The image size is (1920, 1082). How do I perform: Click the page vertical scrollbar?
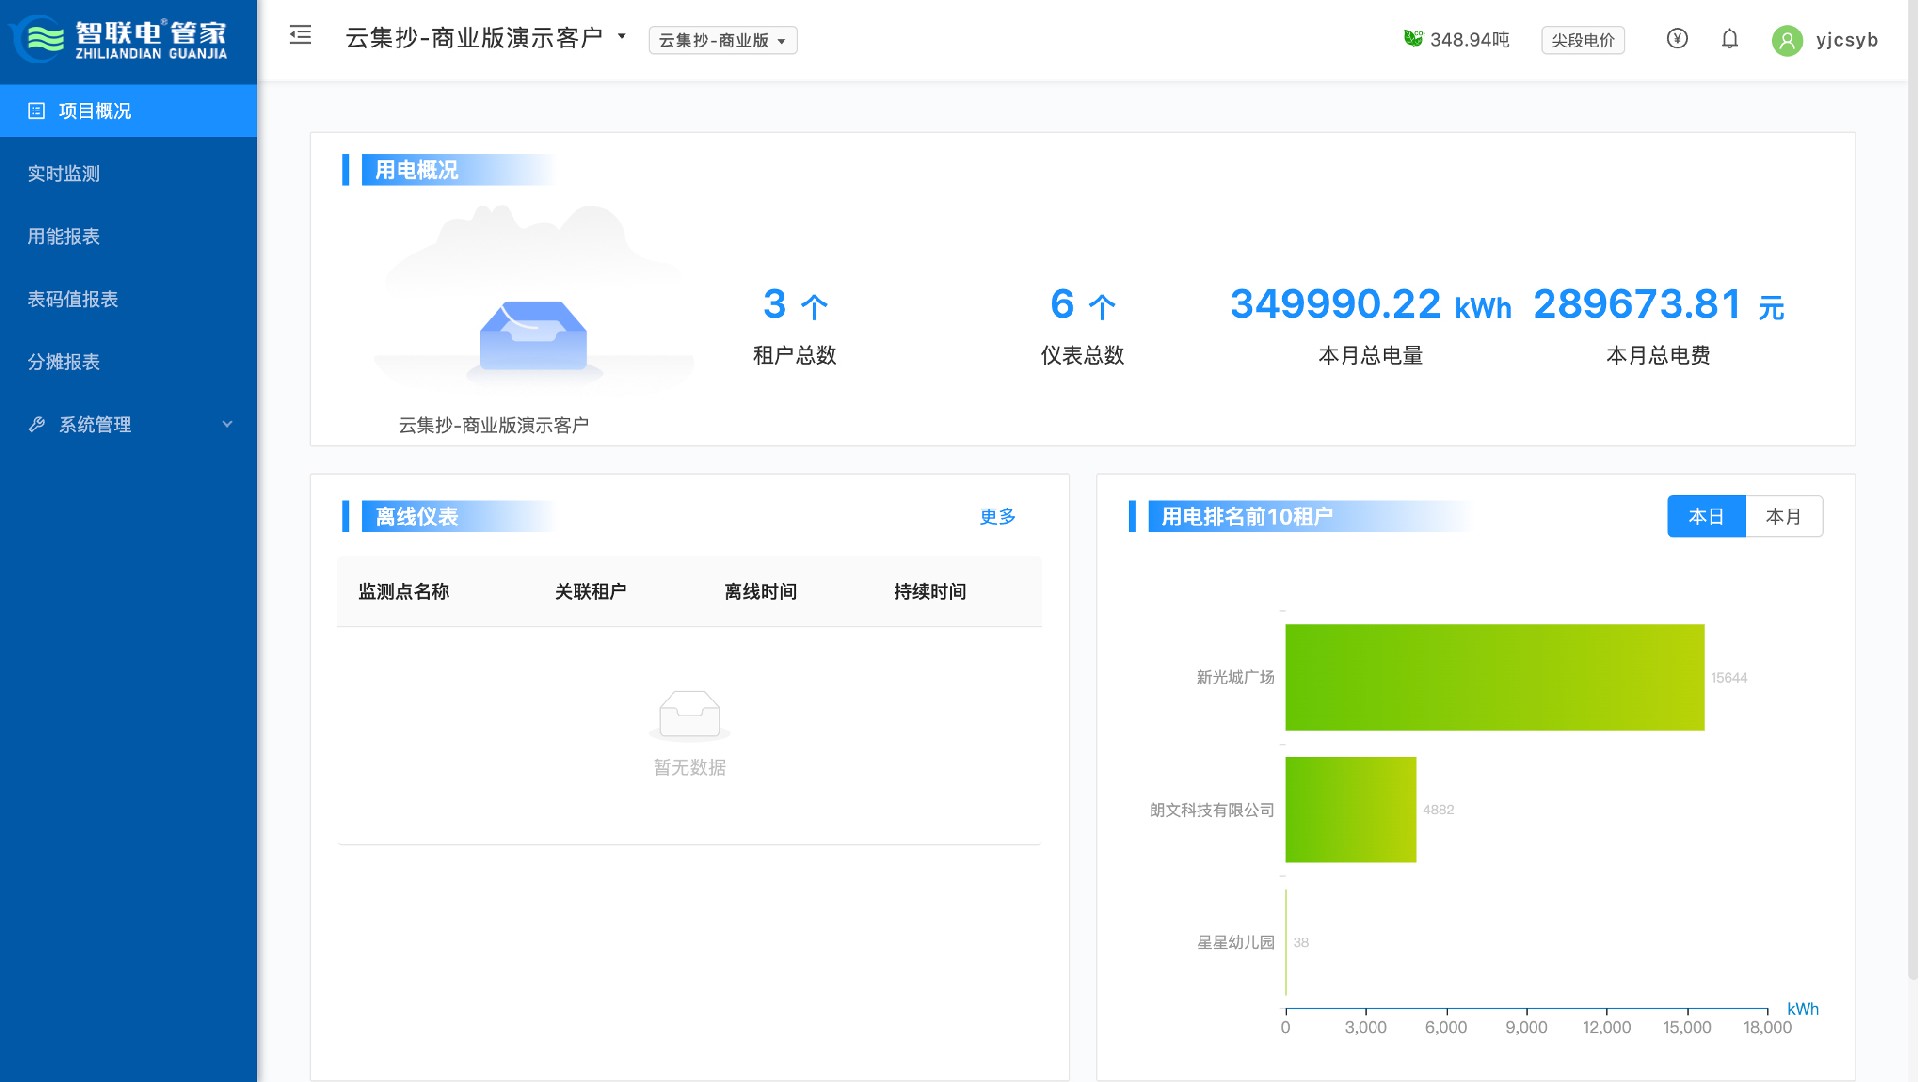pyautogui.click(x=1912, y=500)
